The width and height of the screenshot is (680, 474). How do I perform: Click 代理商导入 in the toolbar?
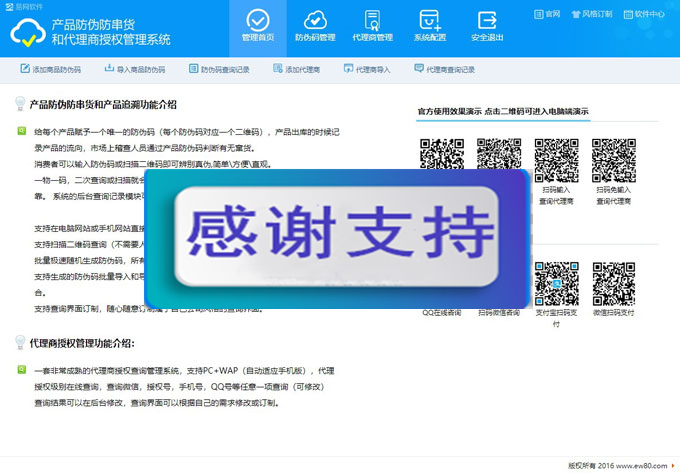pyautogui.click(x=367, y=70)
